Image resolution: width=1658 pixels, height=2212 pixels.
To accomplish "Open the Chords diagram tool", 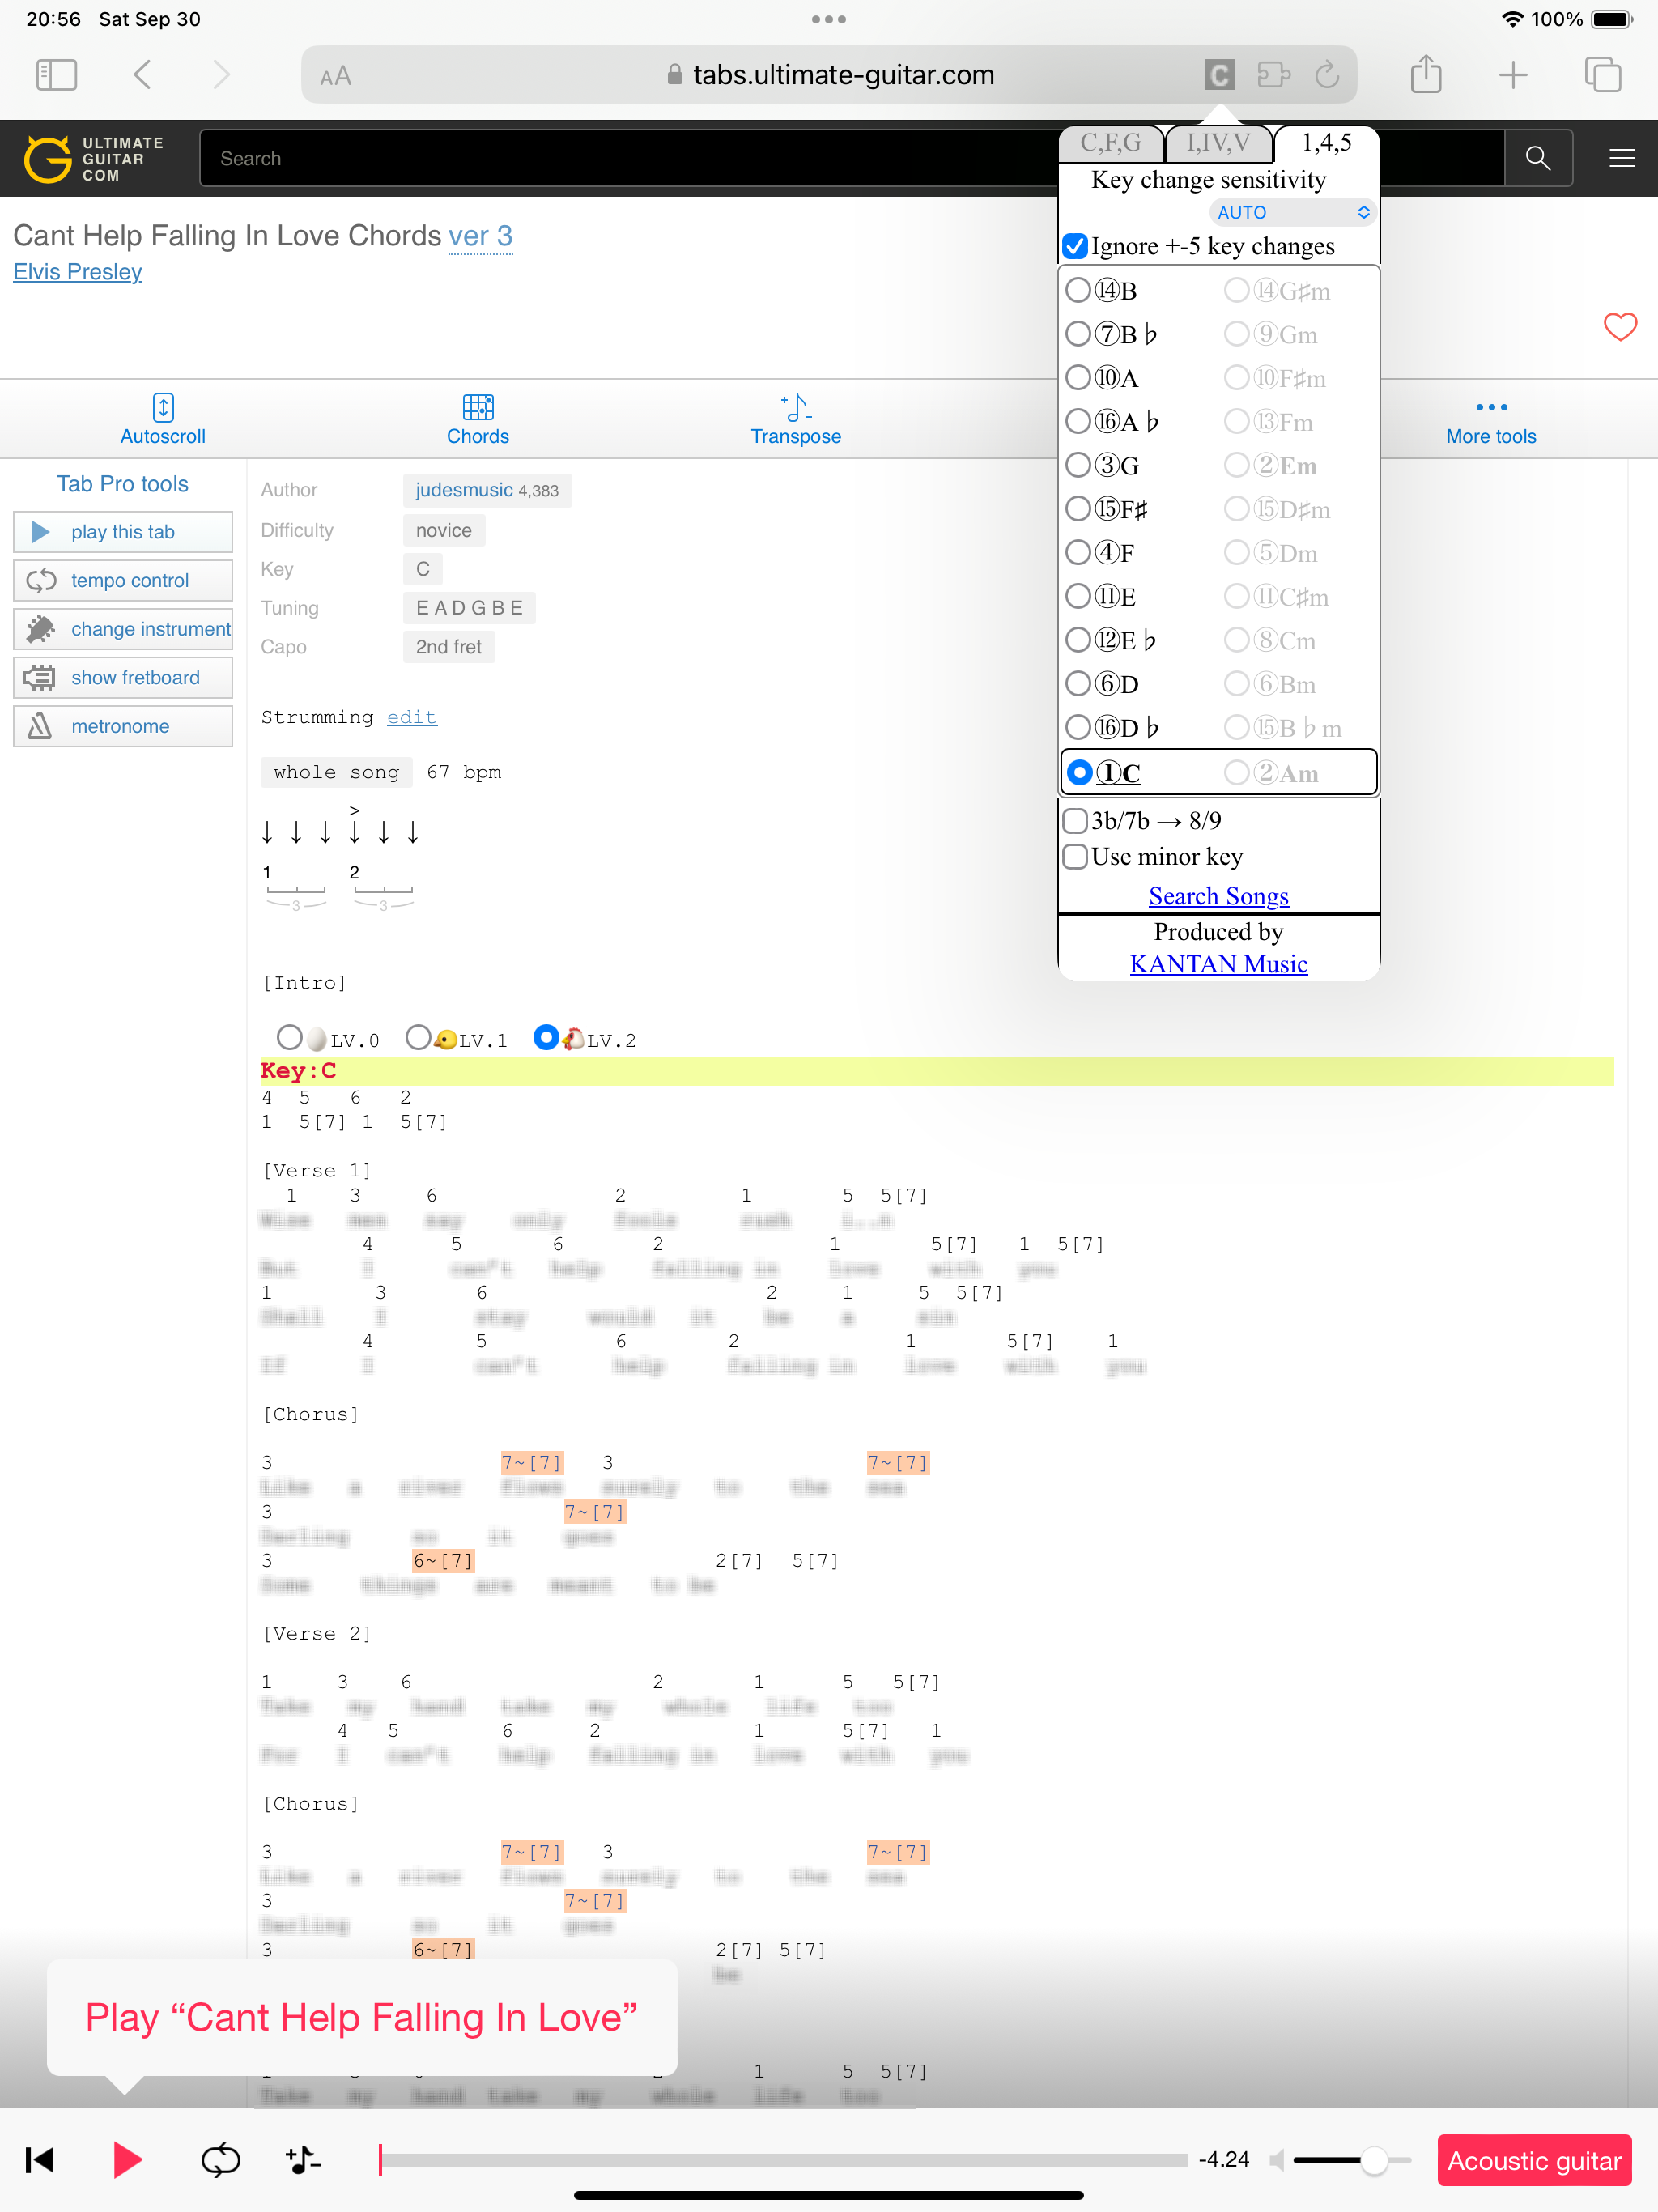I will pyautogui.click(x=478, y=419).
